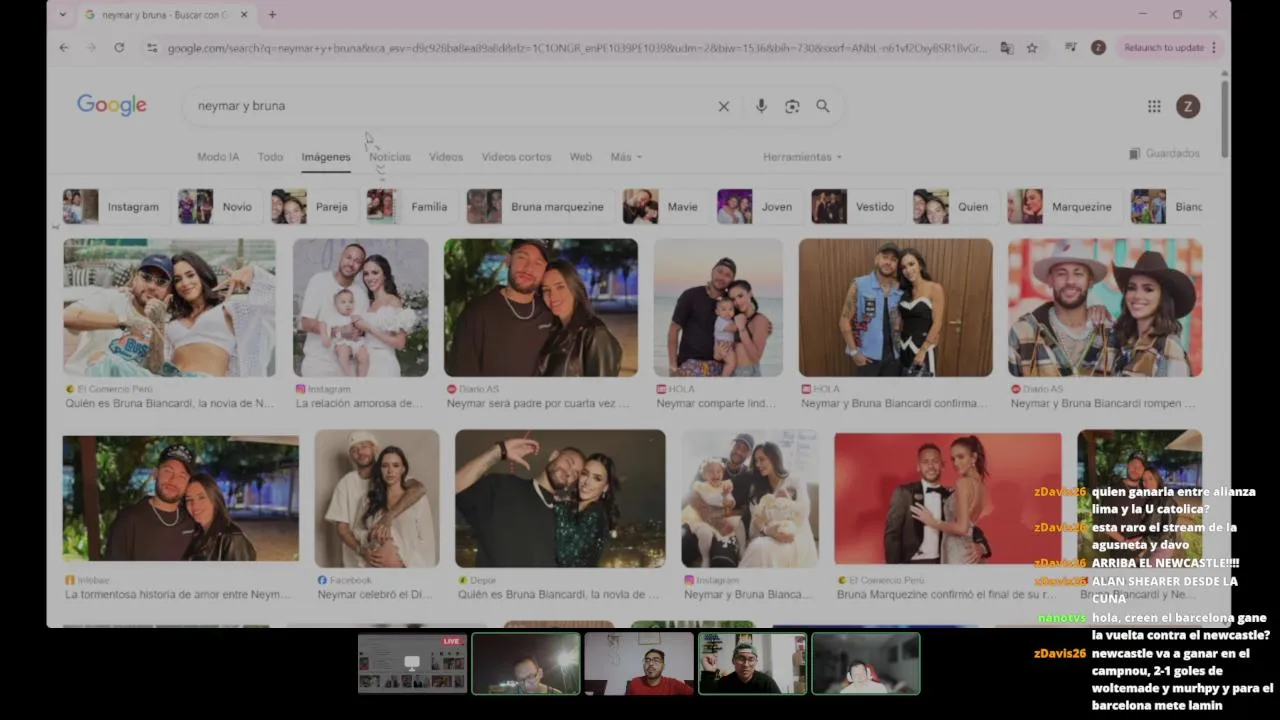This screenshot has width=1280, height=720.
Task: Switch to Todo results tab
Action: pos(270,157)
